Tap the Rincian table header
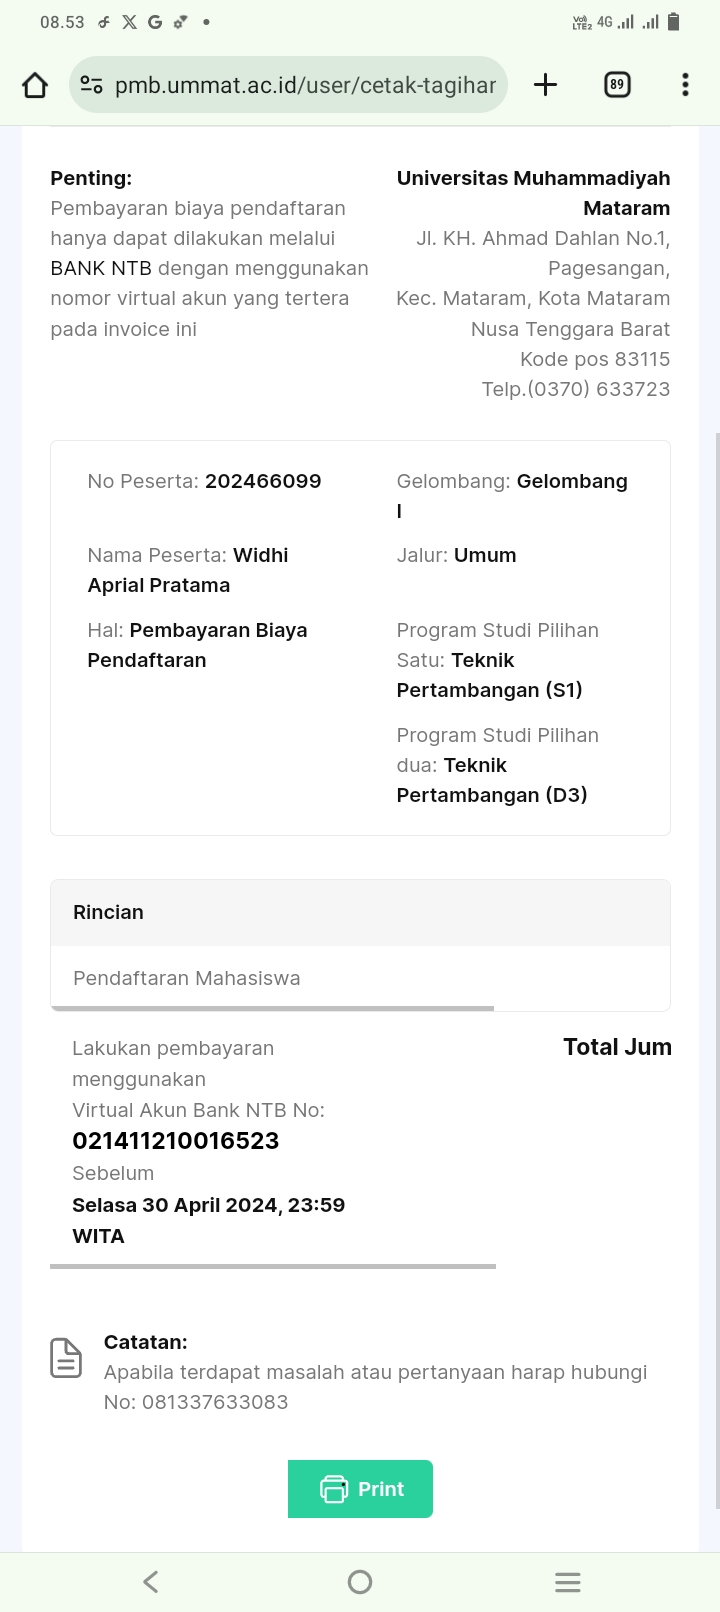The width and height of the screenshot is (720, 1612). pos(108,912)
